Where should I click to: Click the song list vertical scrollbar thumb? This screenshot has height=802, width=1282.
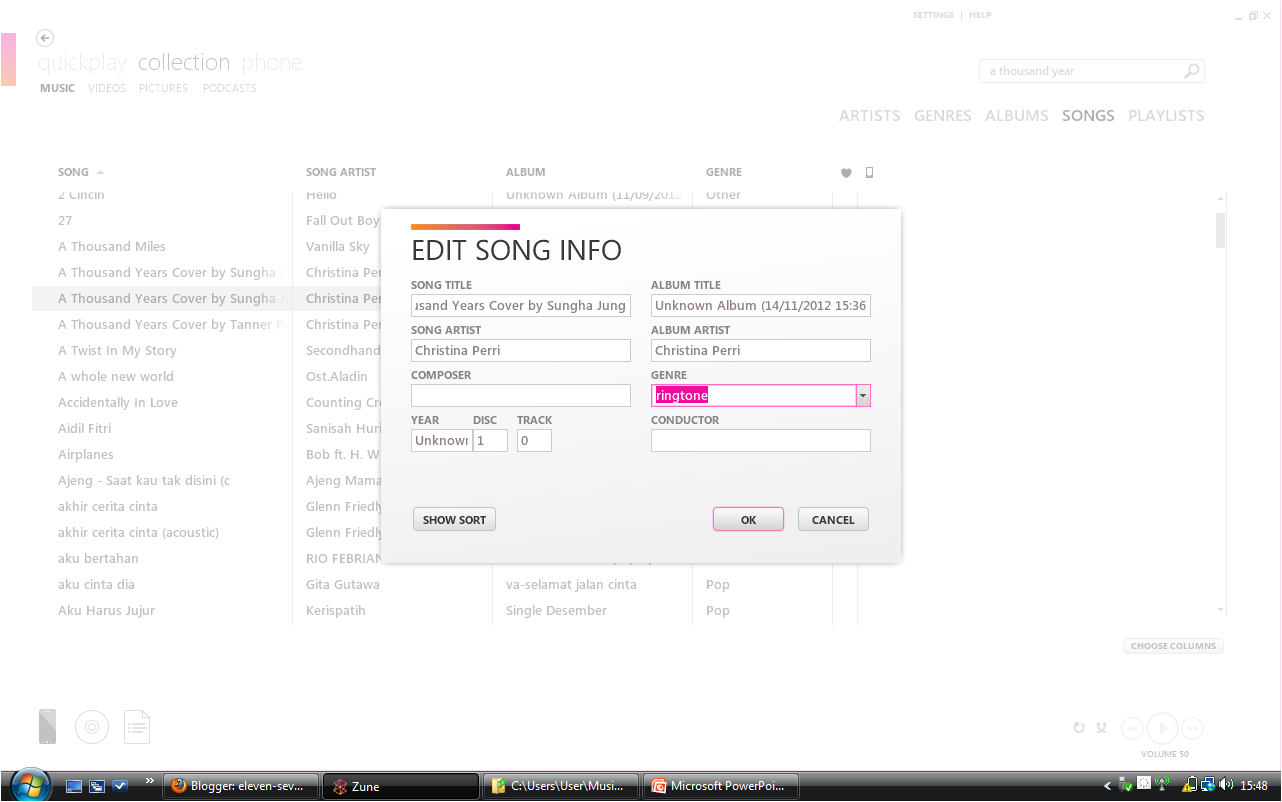[1220, 229]
